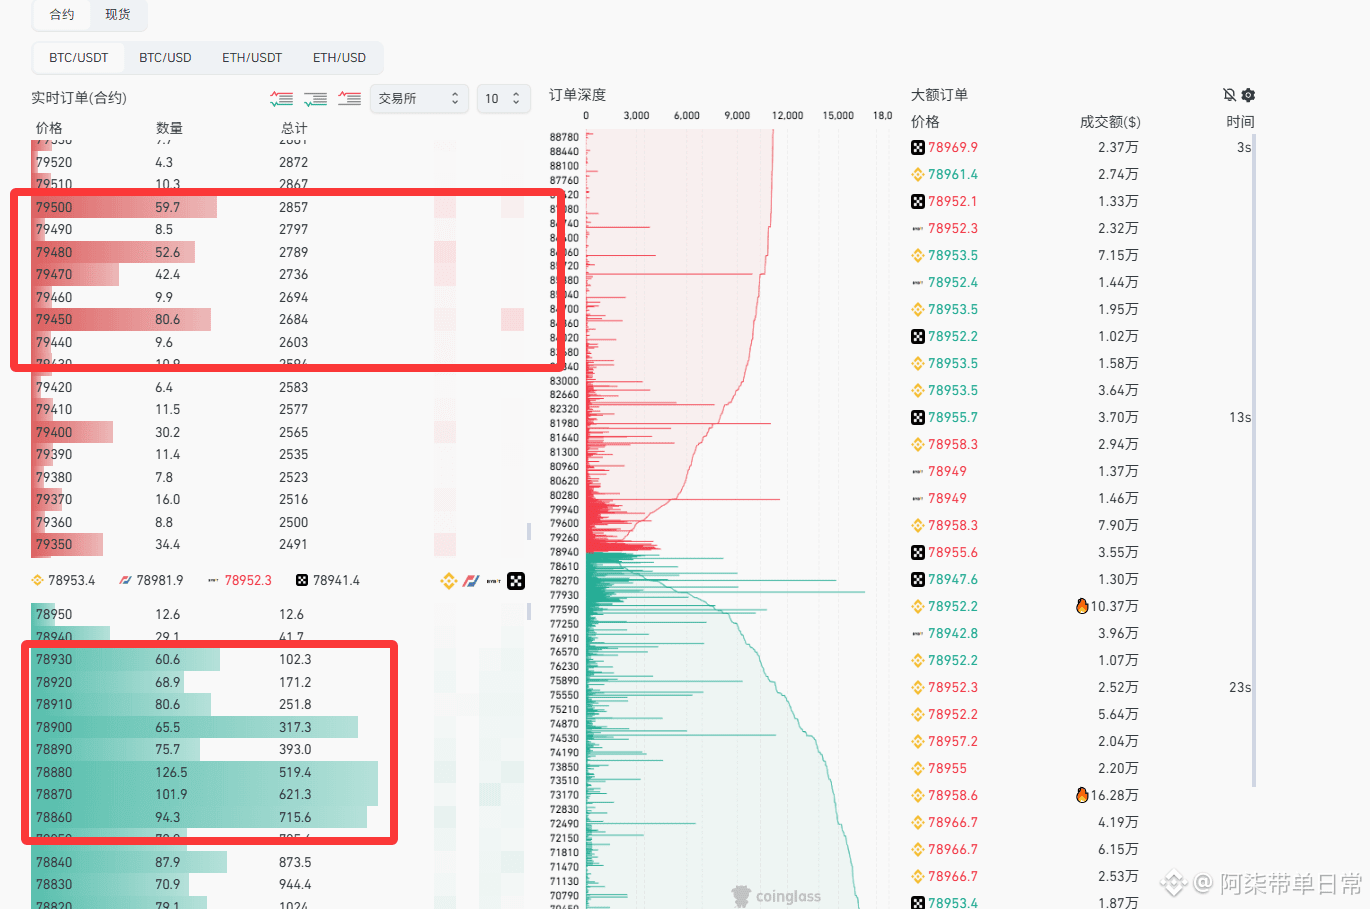Screen dimensions: 1370x909
Task: Select the ETH/USDT pair tab
Action: [x=252, y=57]
